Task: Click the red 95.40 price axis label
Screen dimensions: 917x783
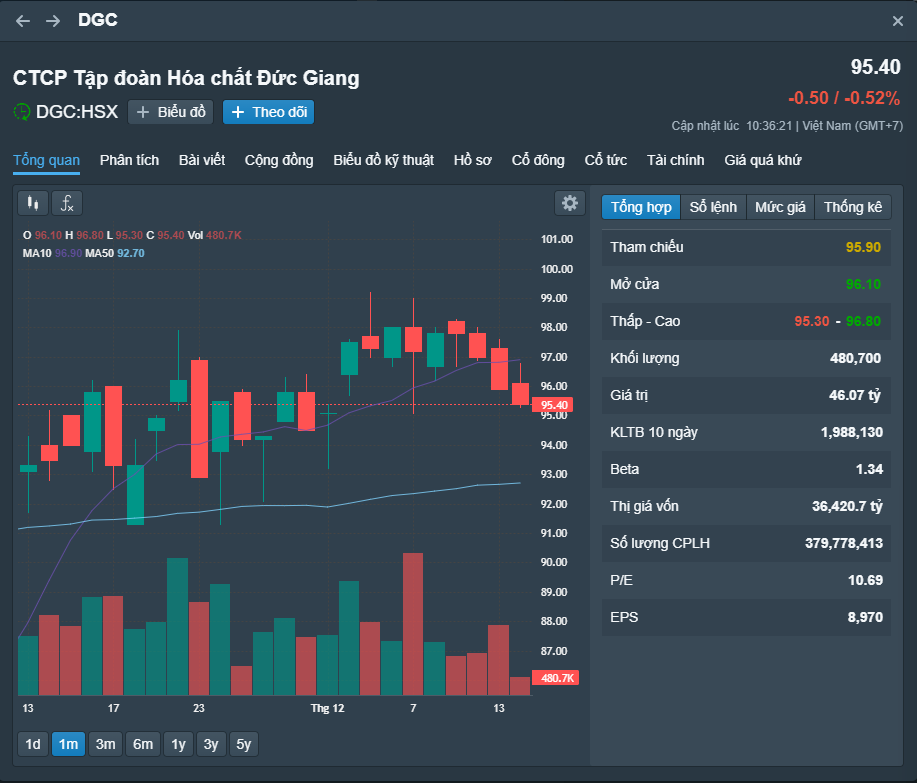Action: (553, 405)
